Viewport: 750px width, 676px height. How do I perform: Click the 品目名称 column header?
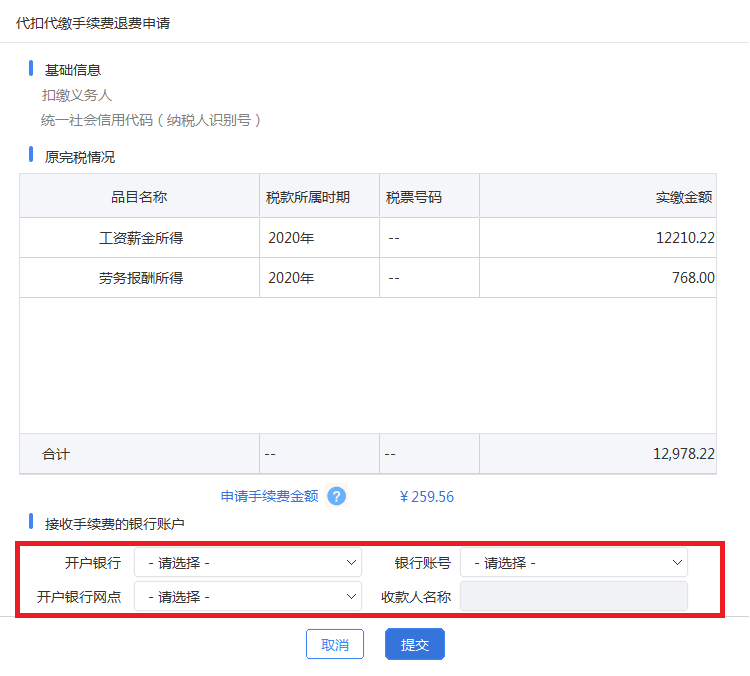tap(139, 197)
